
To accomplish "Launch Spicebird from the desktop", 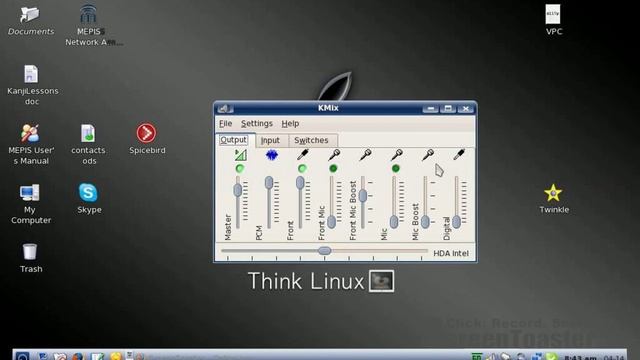I will [146, 133].
